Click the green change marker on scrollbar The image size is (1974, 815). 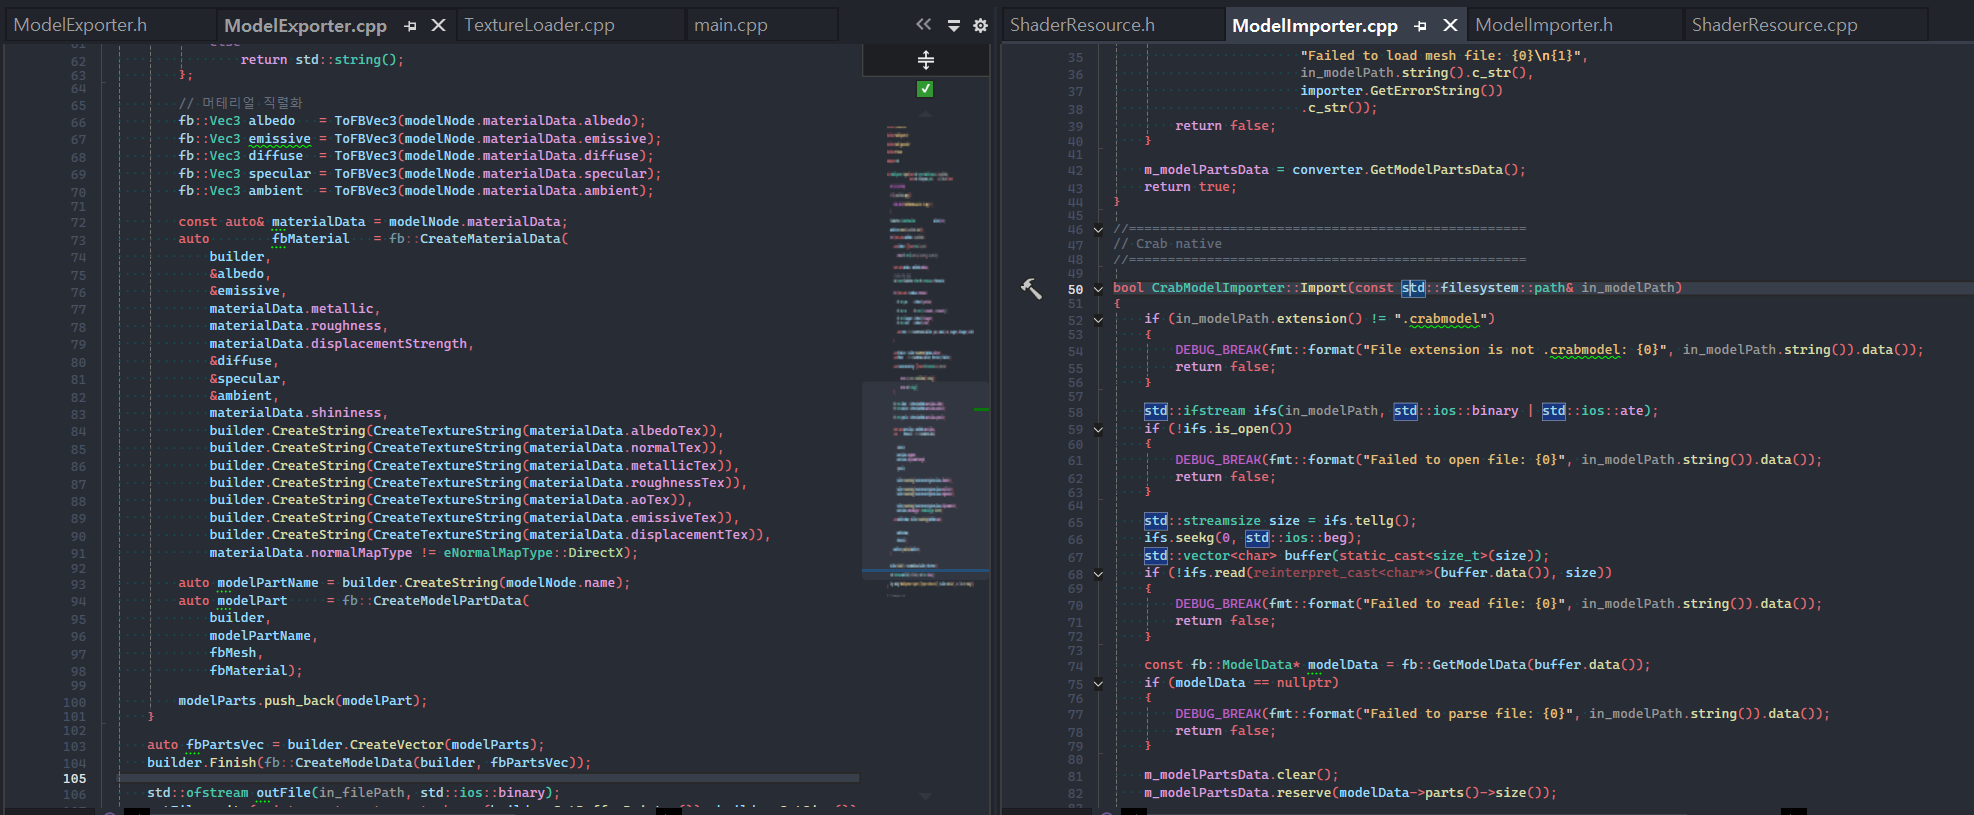[x=982, y=409]
